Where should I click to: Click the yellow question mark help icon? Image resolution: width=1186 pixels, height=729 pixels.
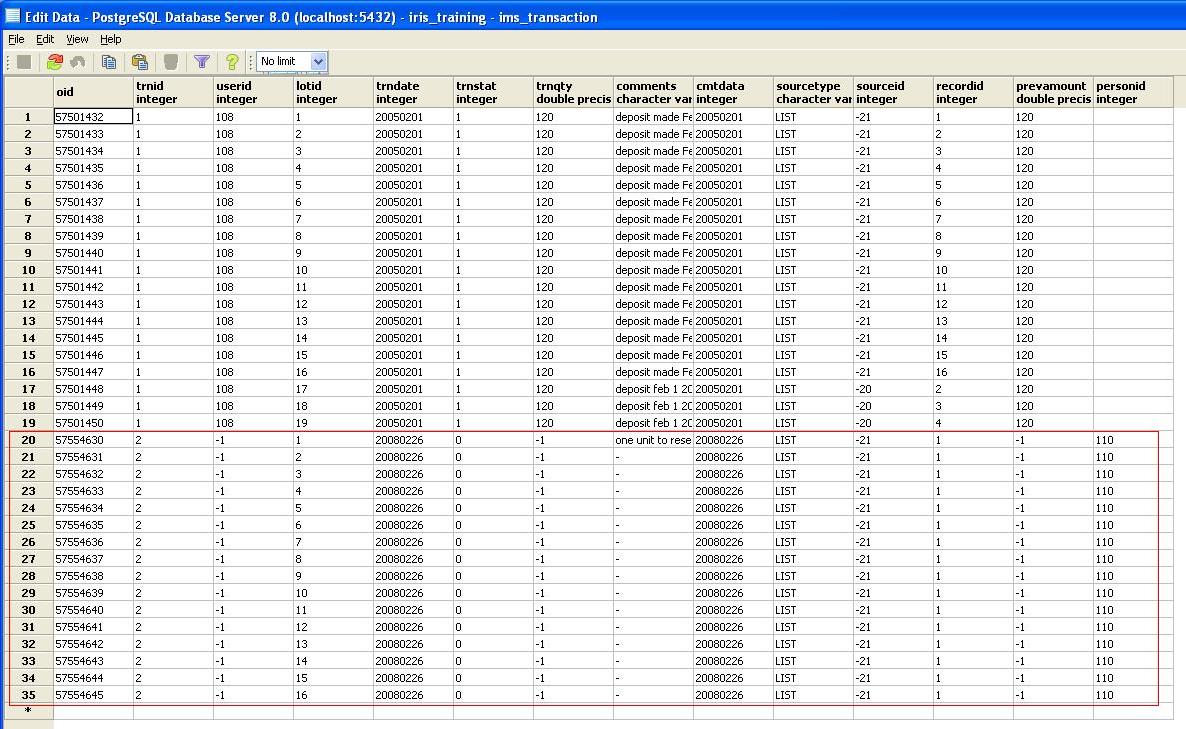[x=232, y=62]
